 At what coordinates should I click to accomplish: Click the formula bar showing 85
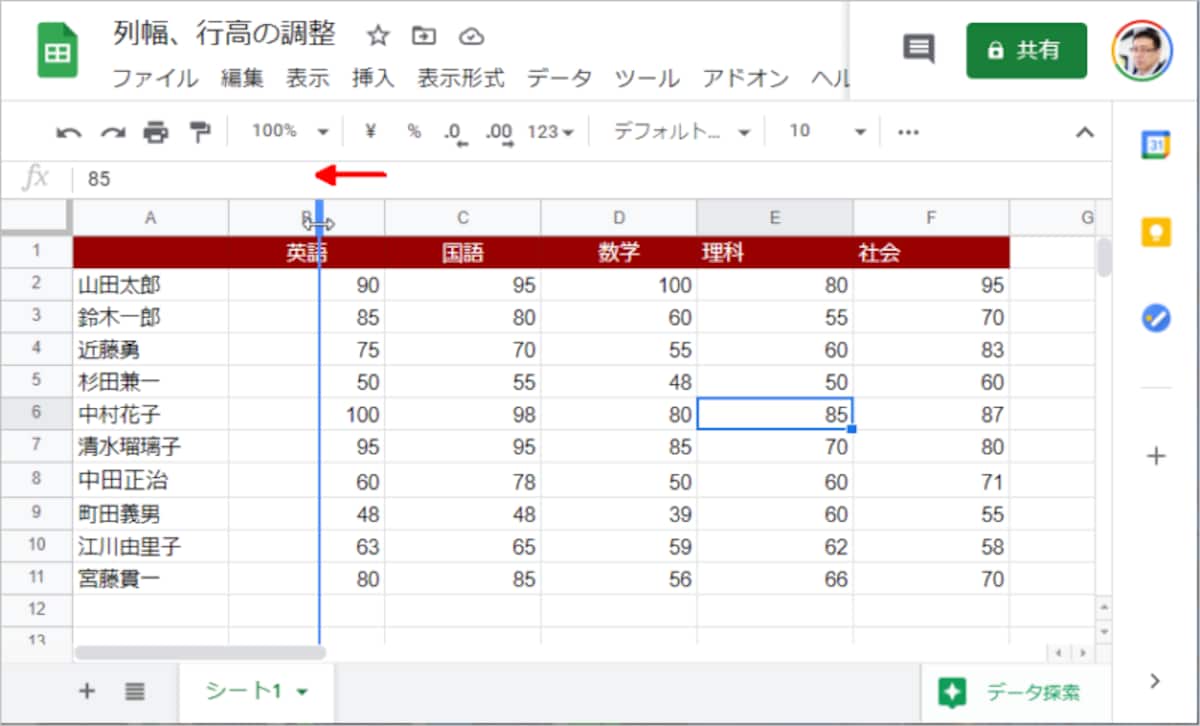[x=590, y=179]
